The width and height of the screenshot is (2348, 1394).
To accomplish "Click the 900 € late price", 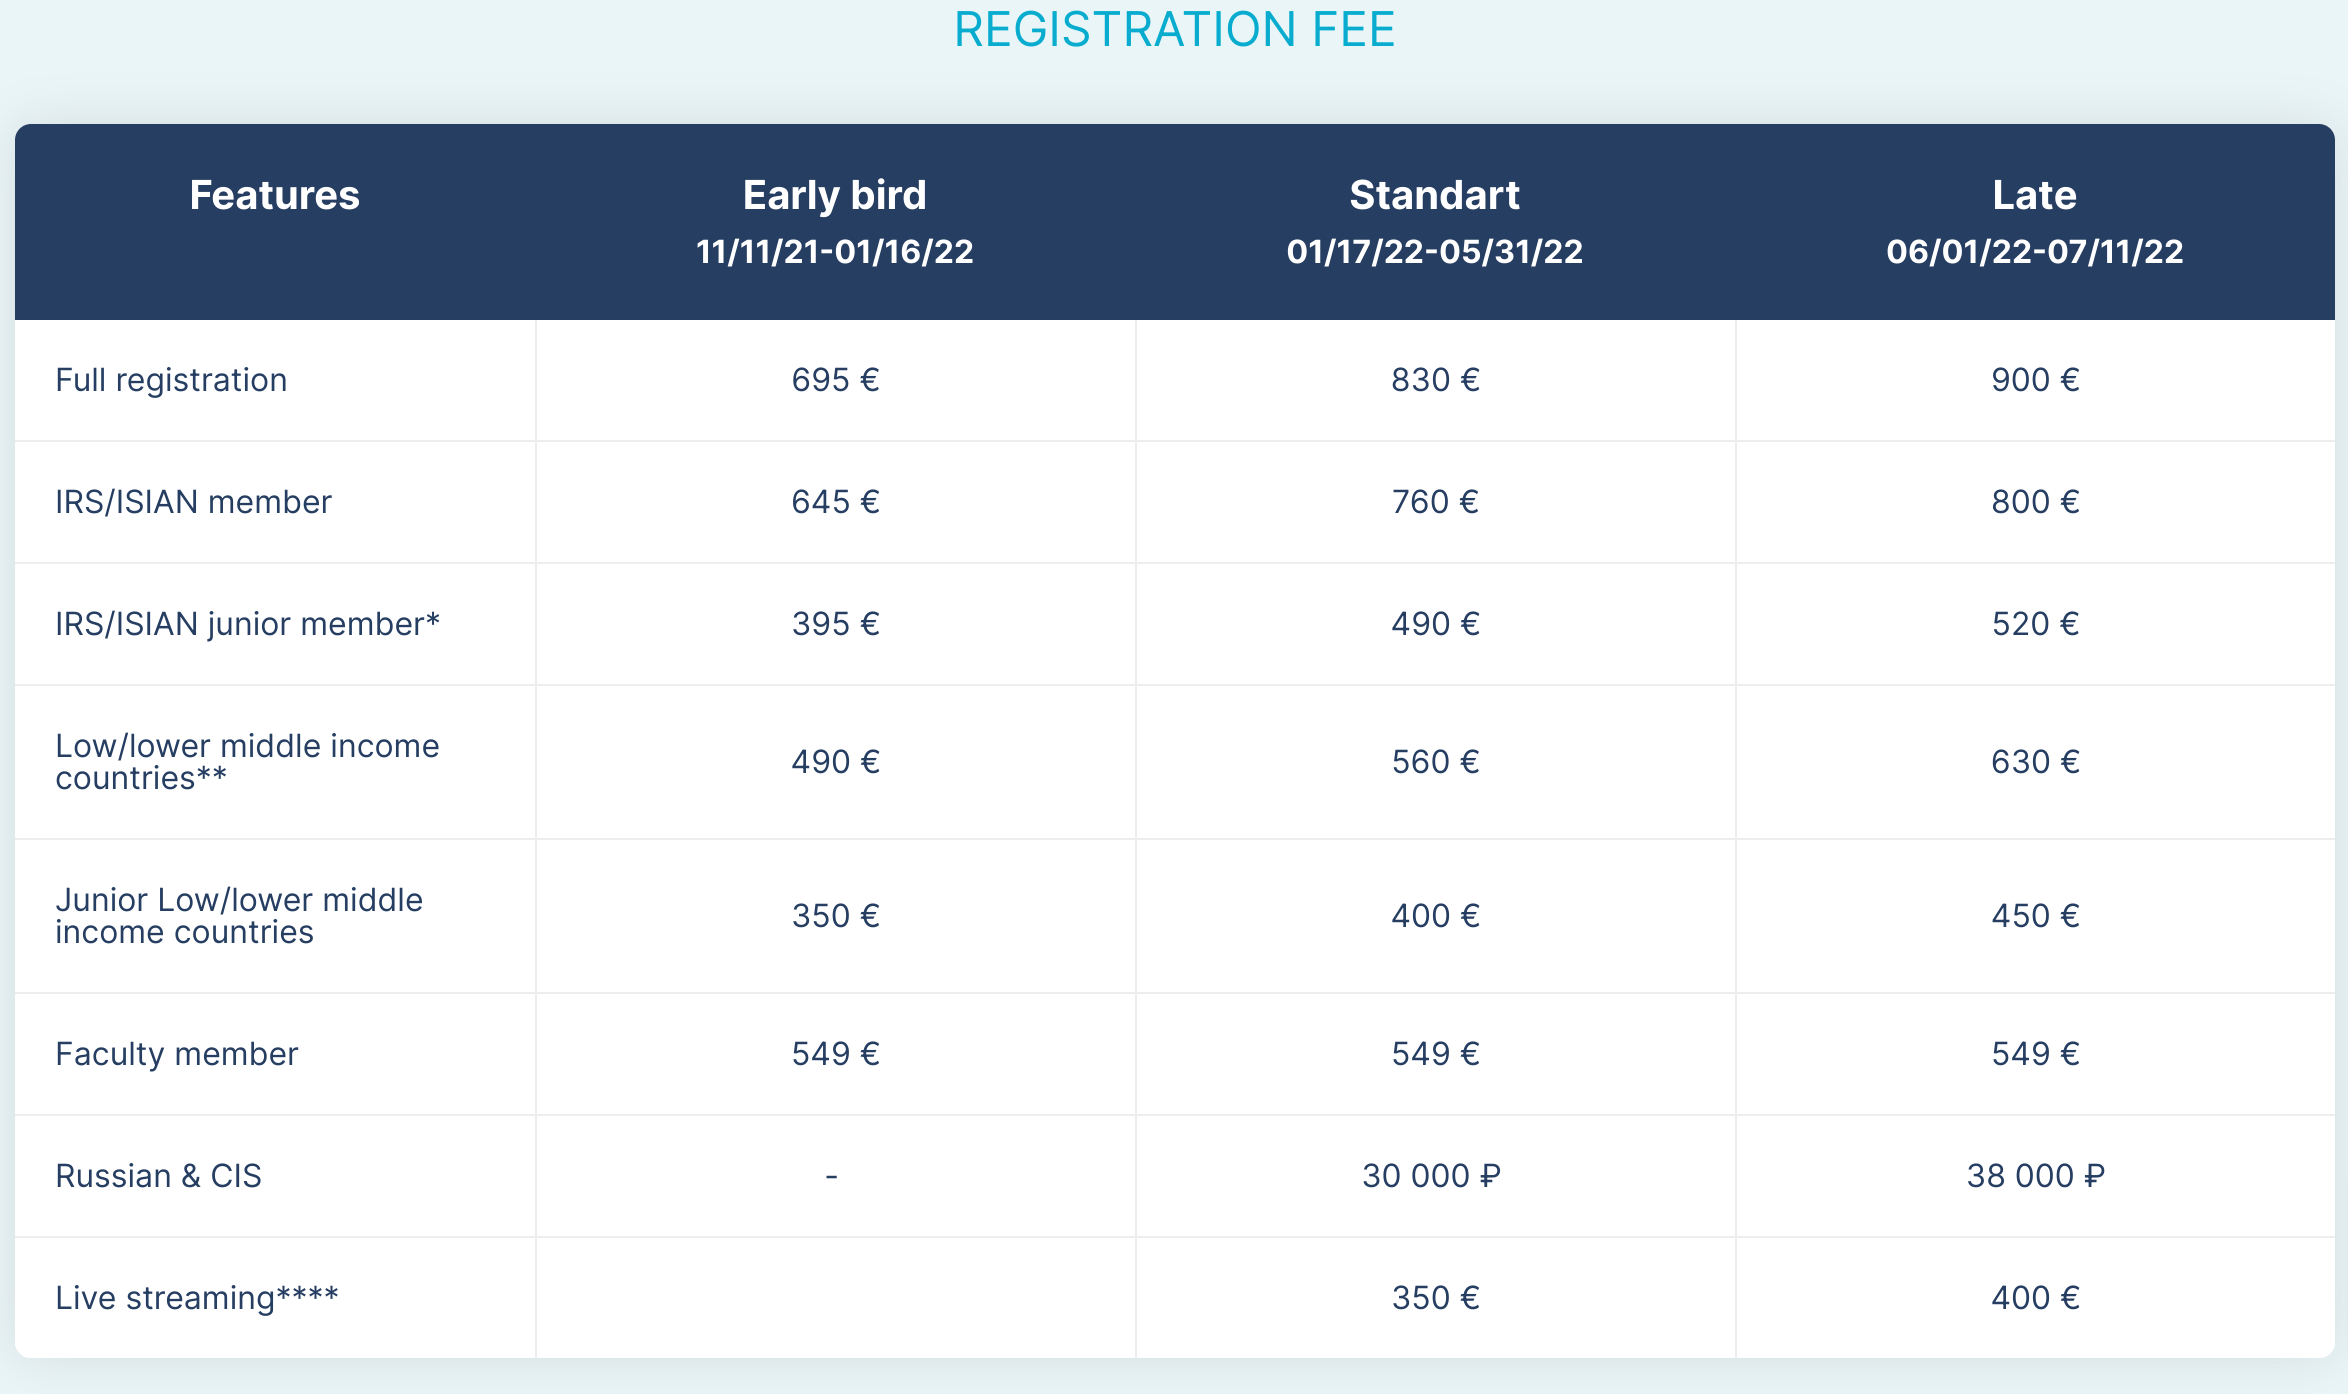I will click(2035, 380).
